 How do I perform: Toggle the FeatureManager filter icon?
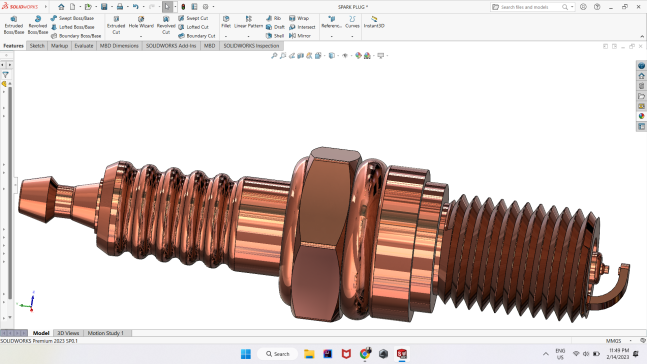(5, 75)
